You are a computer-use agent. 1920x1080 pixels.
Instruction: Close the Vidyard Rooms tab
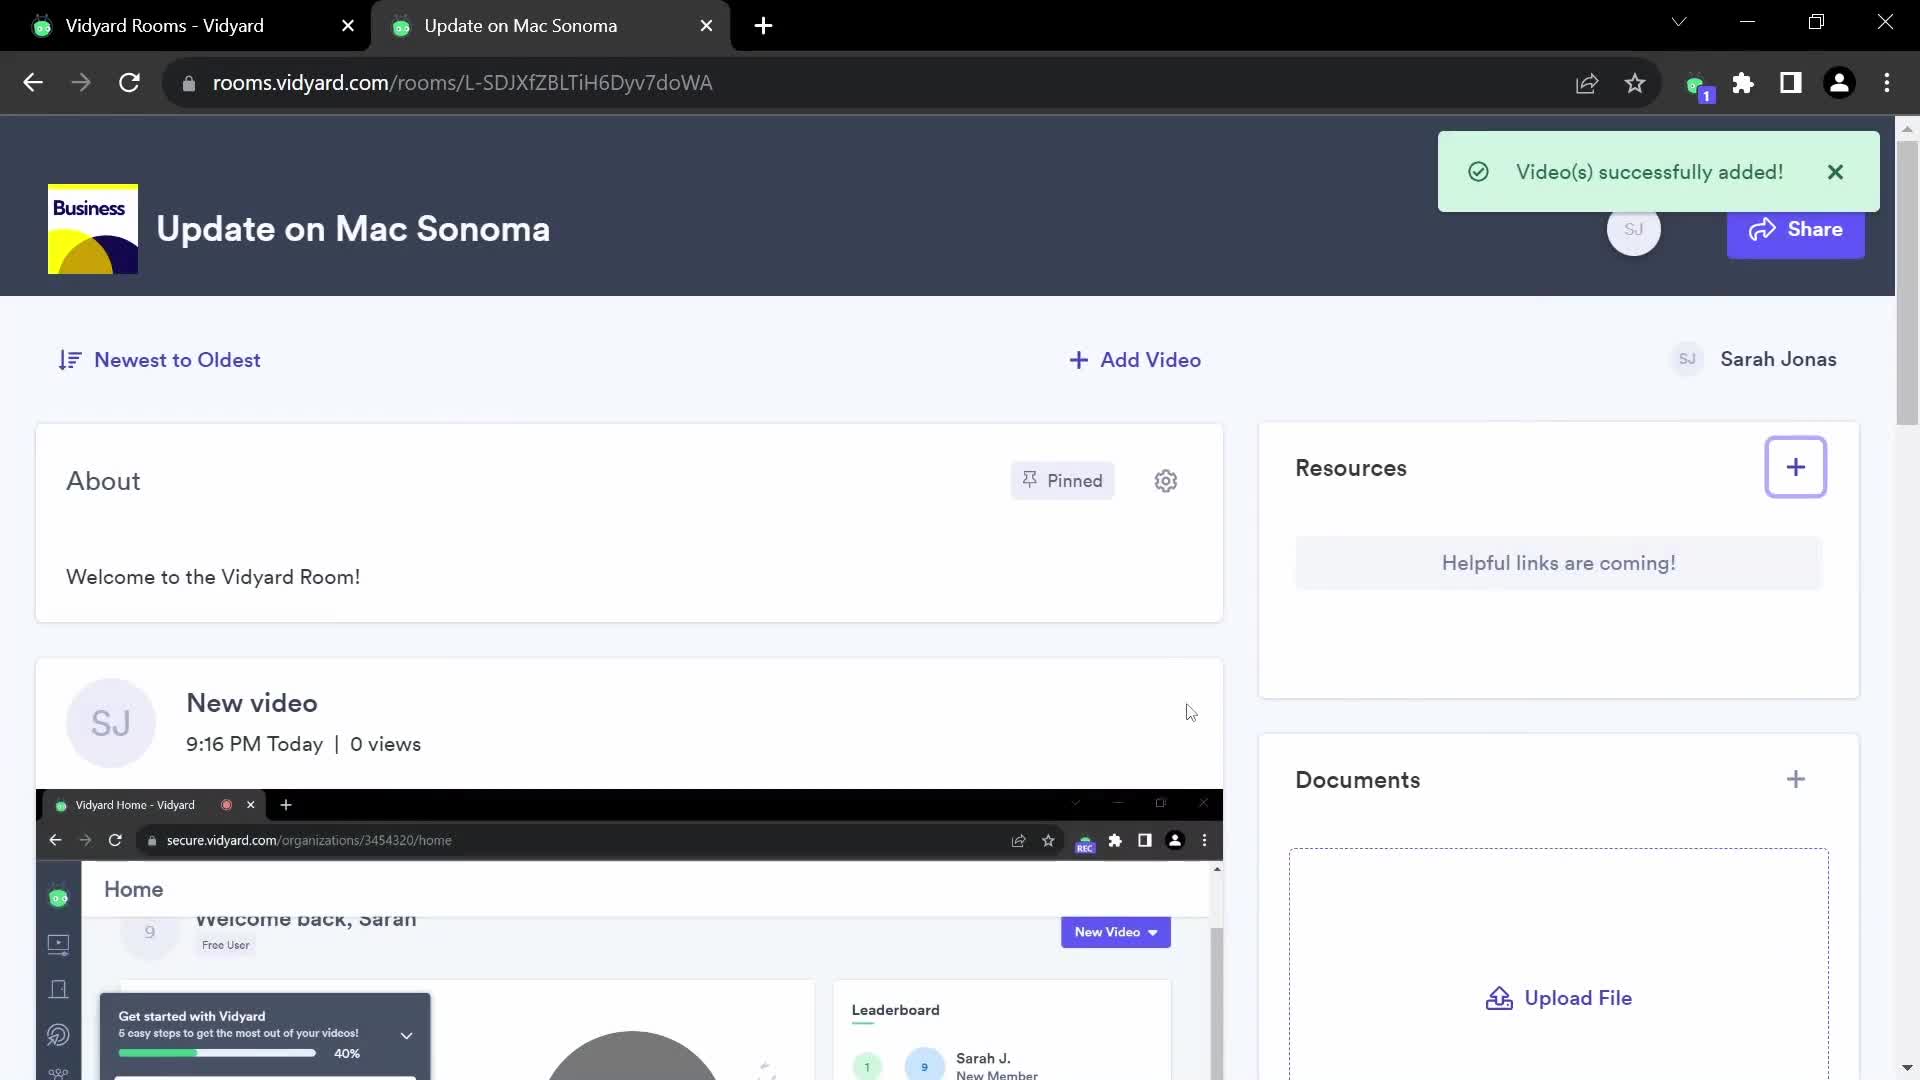point(348,26)
